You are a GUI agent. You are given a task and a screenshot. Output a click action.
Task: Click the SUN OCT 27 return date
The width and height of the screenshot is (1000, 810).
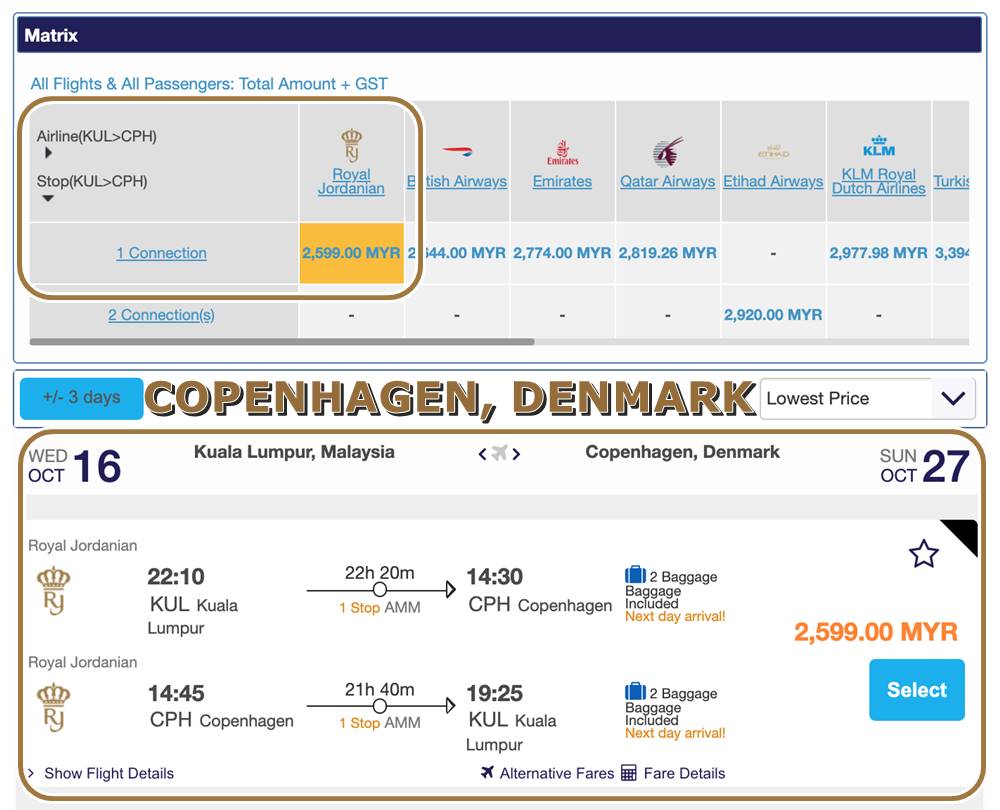925,466
